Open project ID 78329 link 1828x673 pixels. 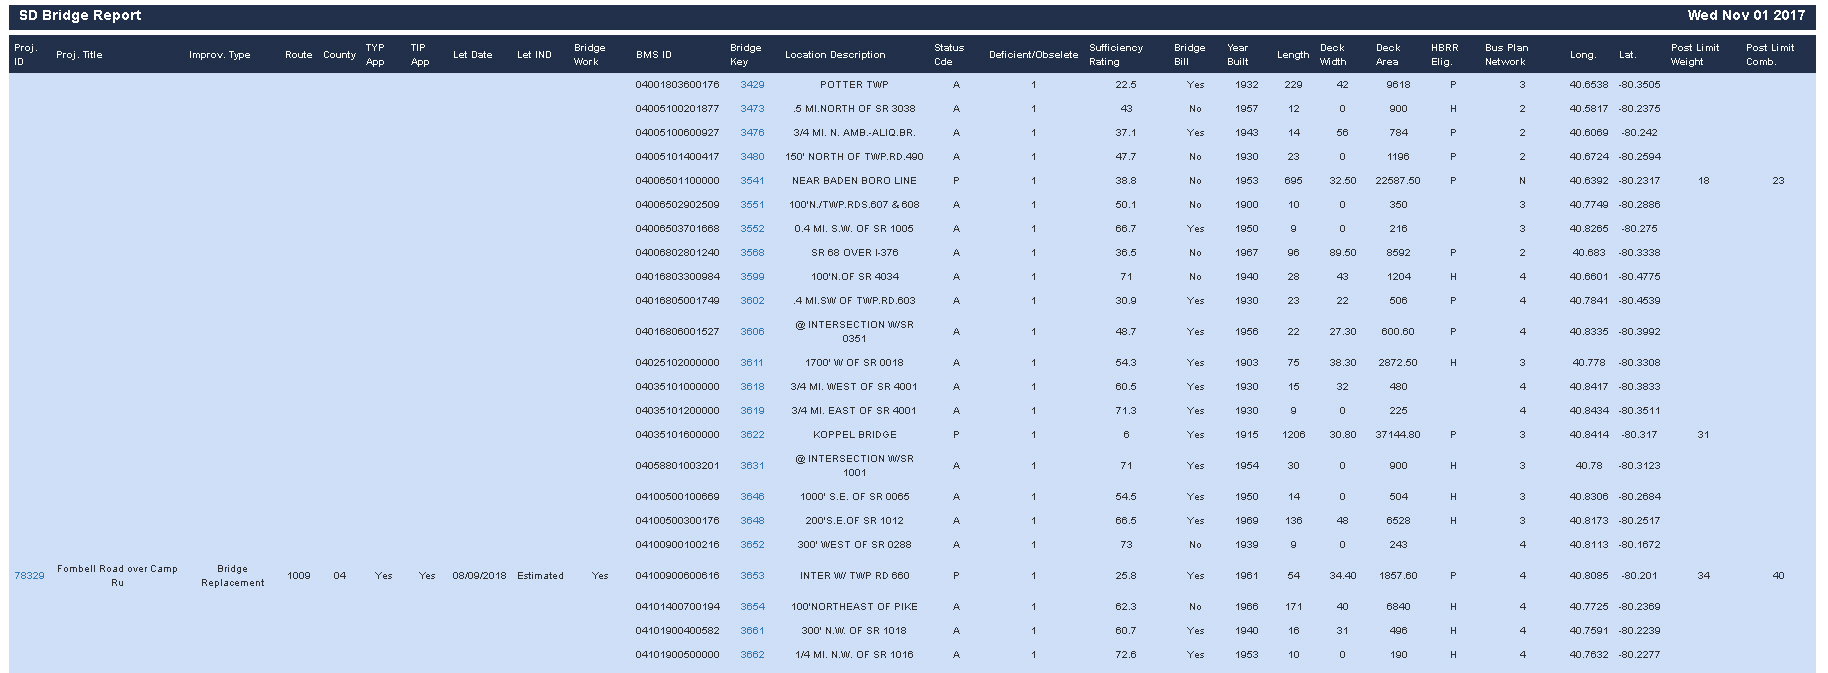29,576
